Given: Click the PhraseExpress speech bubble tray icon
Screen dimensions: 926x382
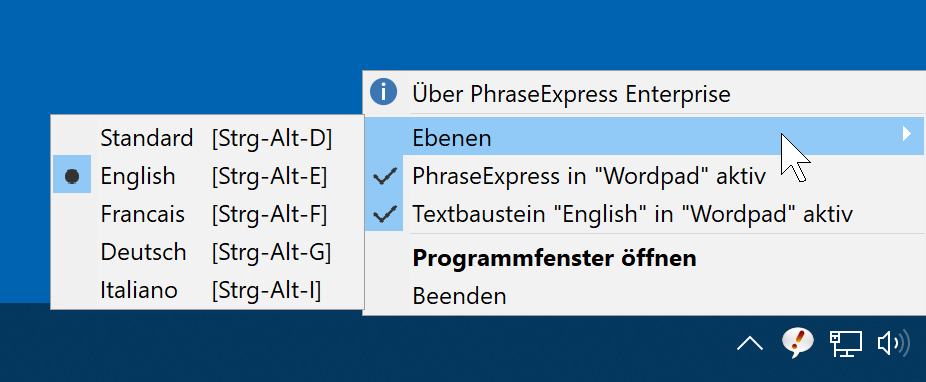Looking at the screenshot, I should tap(797, 342).
